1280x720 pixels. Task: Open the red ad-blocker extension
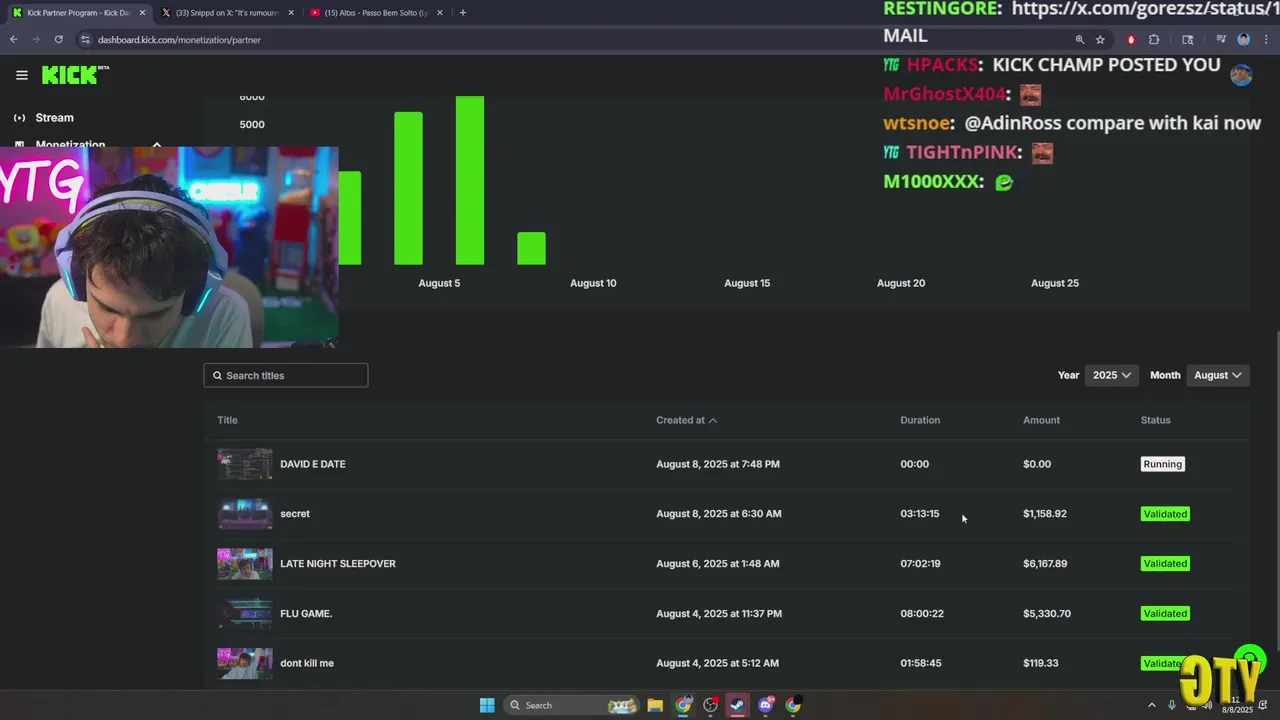click(1131, 39)
